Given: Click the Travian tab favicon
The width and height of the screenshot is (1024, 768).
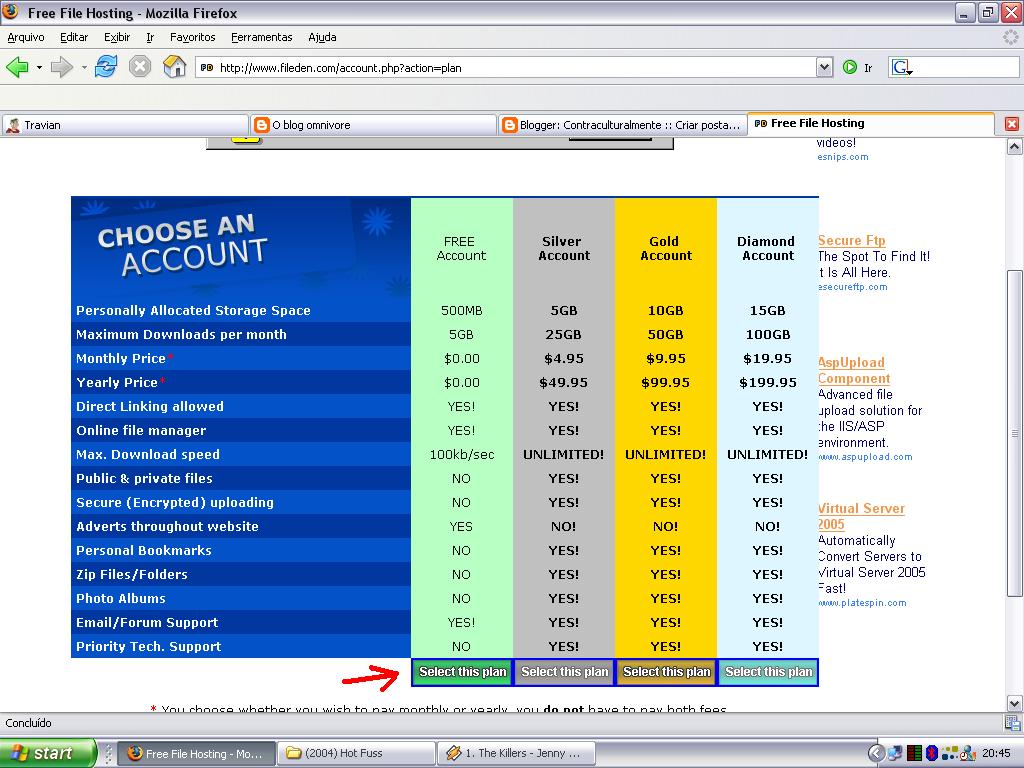Looking at the screenshot, I should (12, 125).
